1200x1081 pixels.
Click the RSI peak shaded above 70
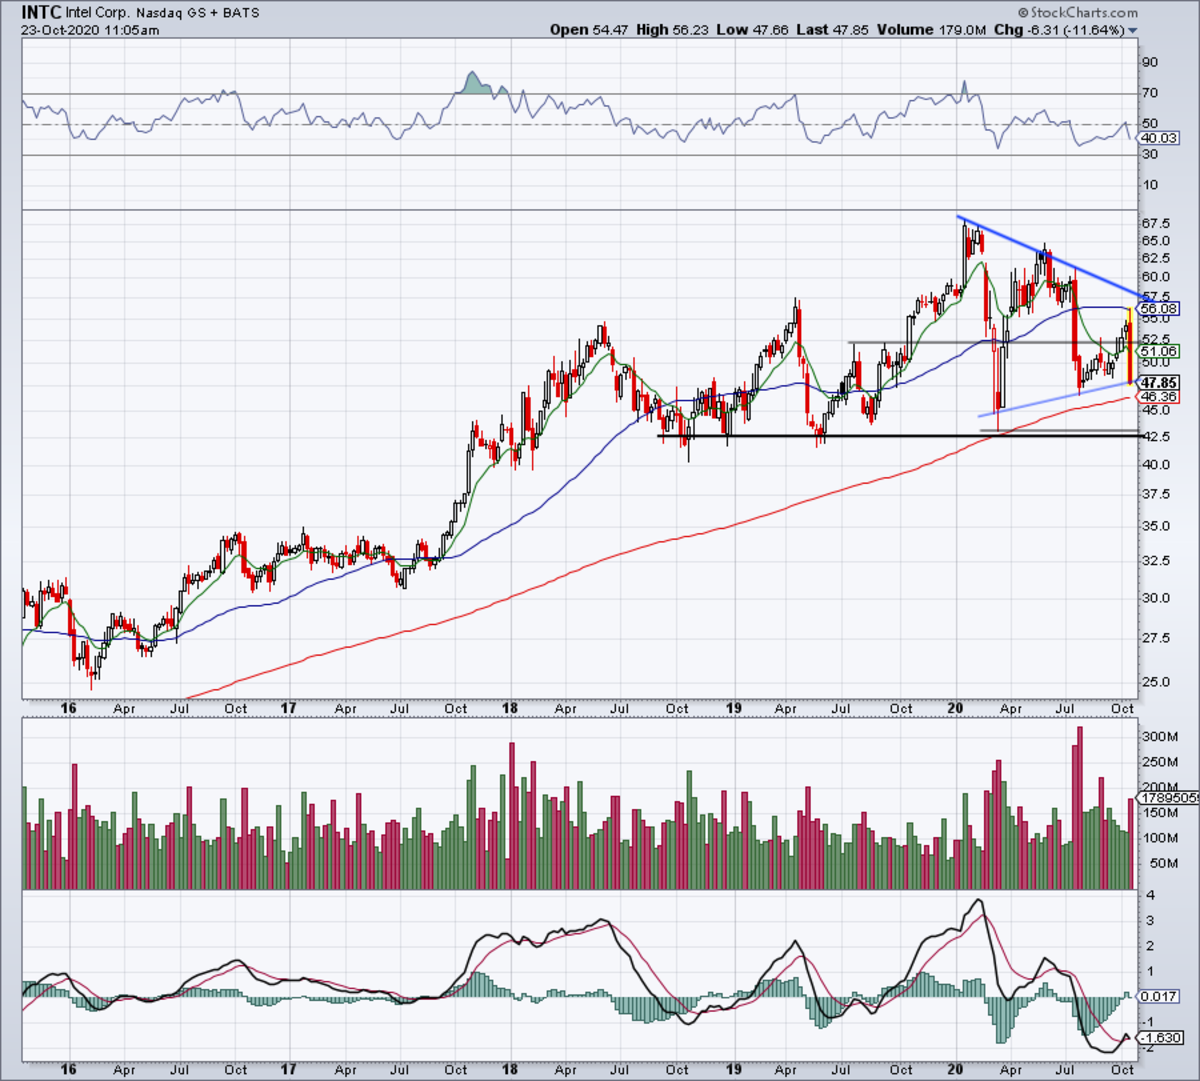point(473,84)
